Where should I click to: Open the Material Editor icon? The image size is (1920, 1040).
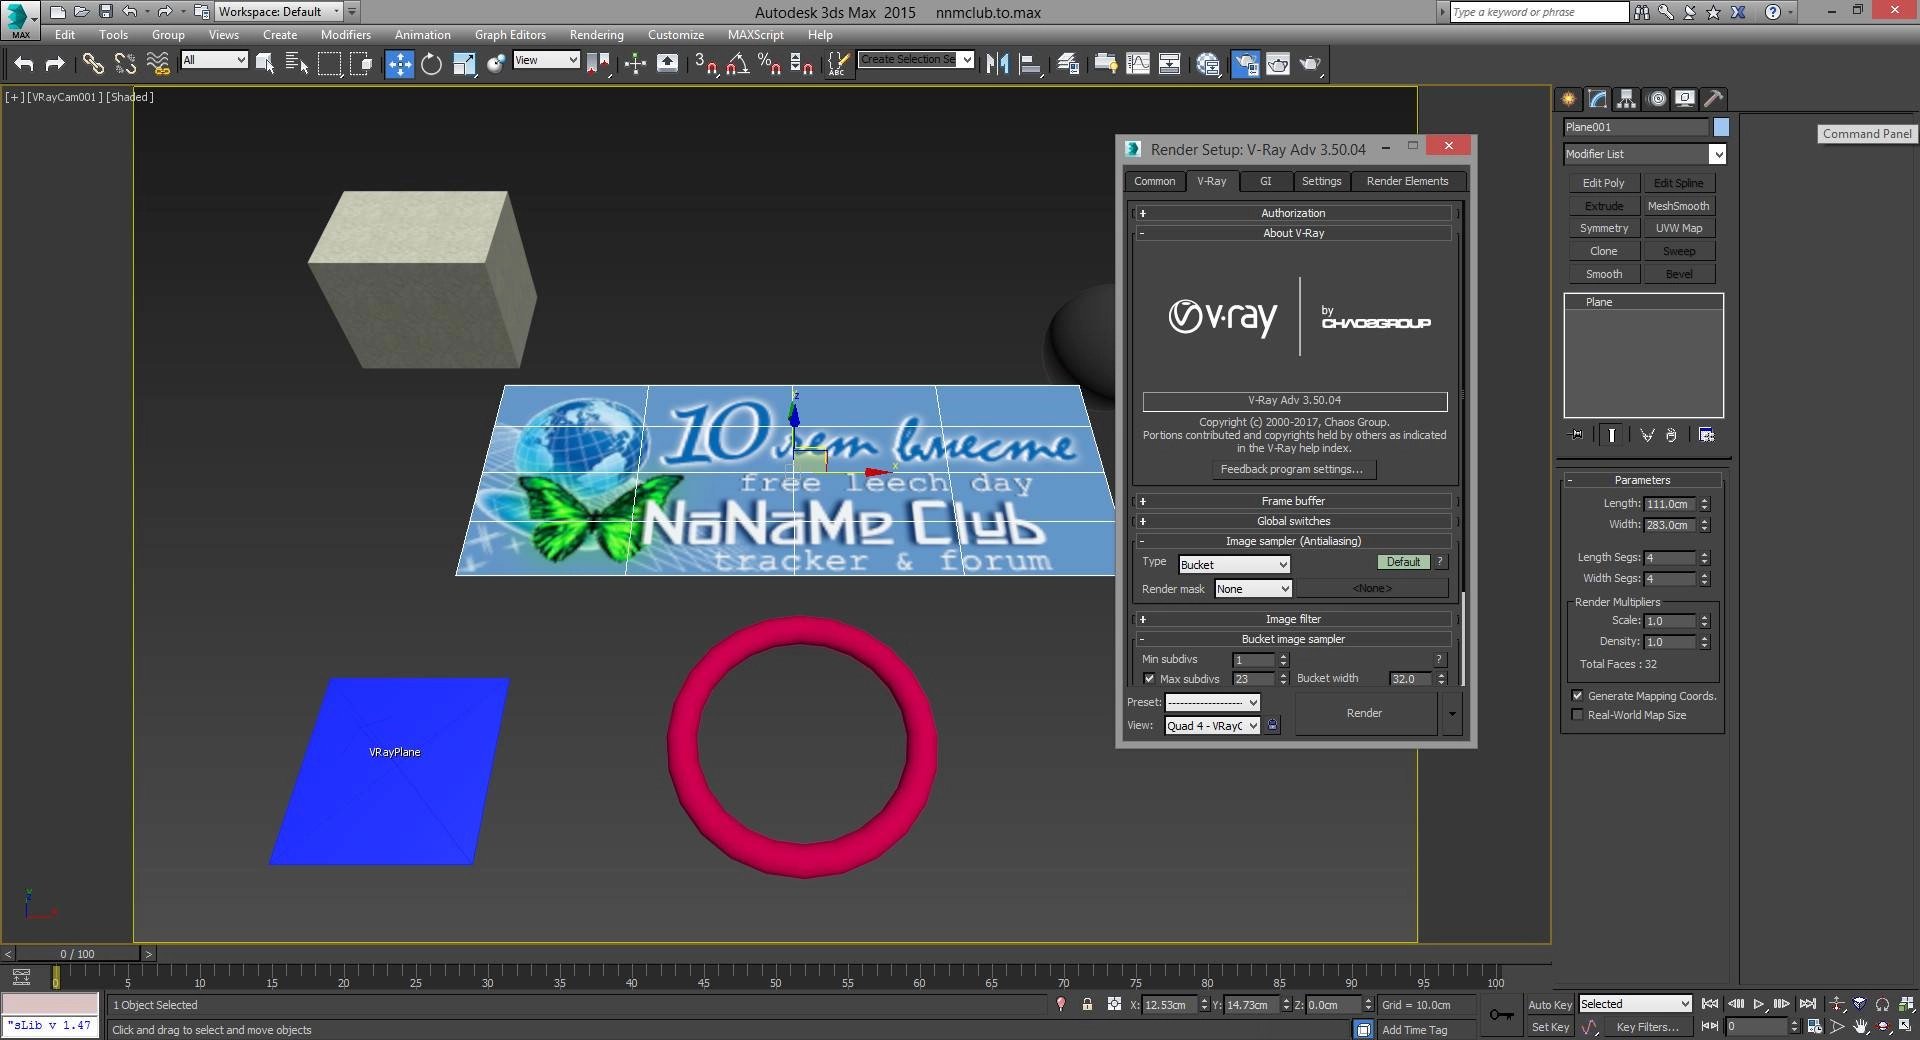coord(1208,64)
